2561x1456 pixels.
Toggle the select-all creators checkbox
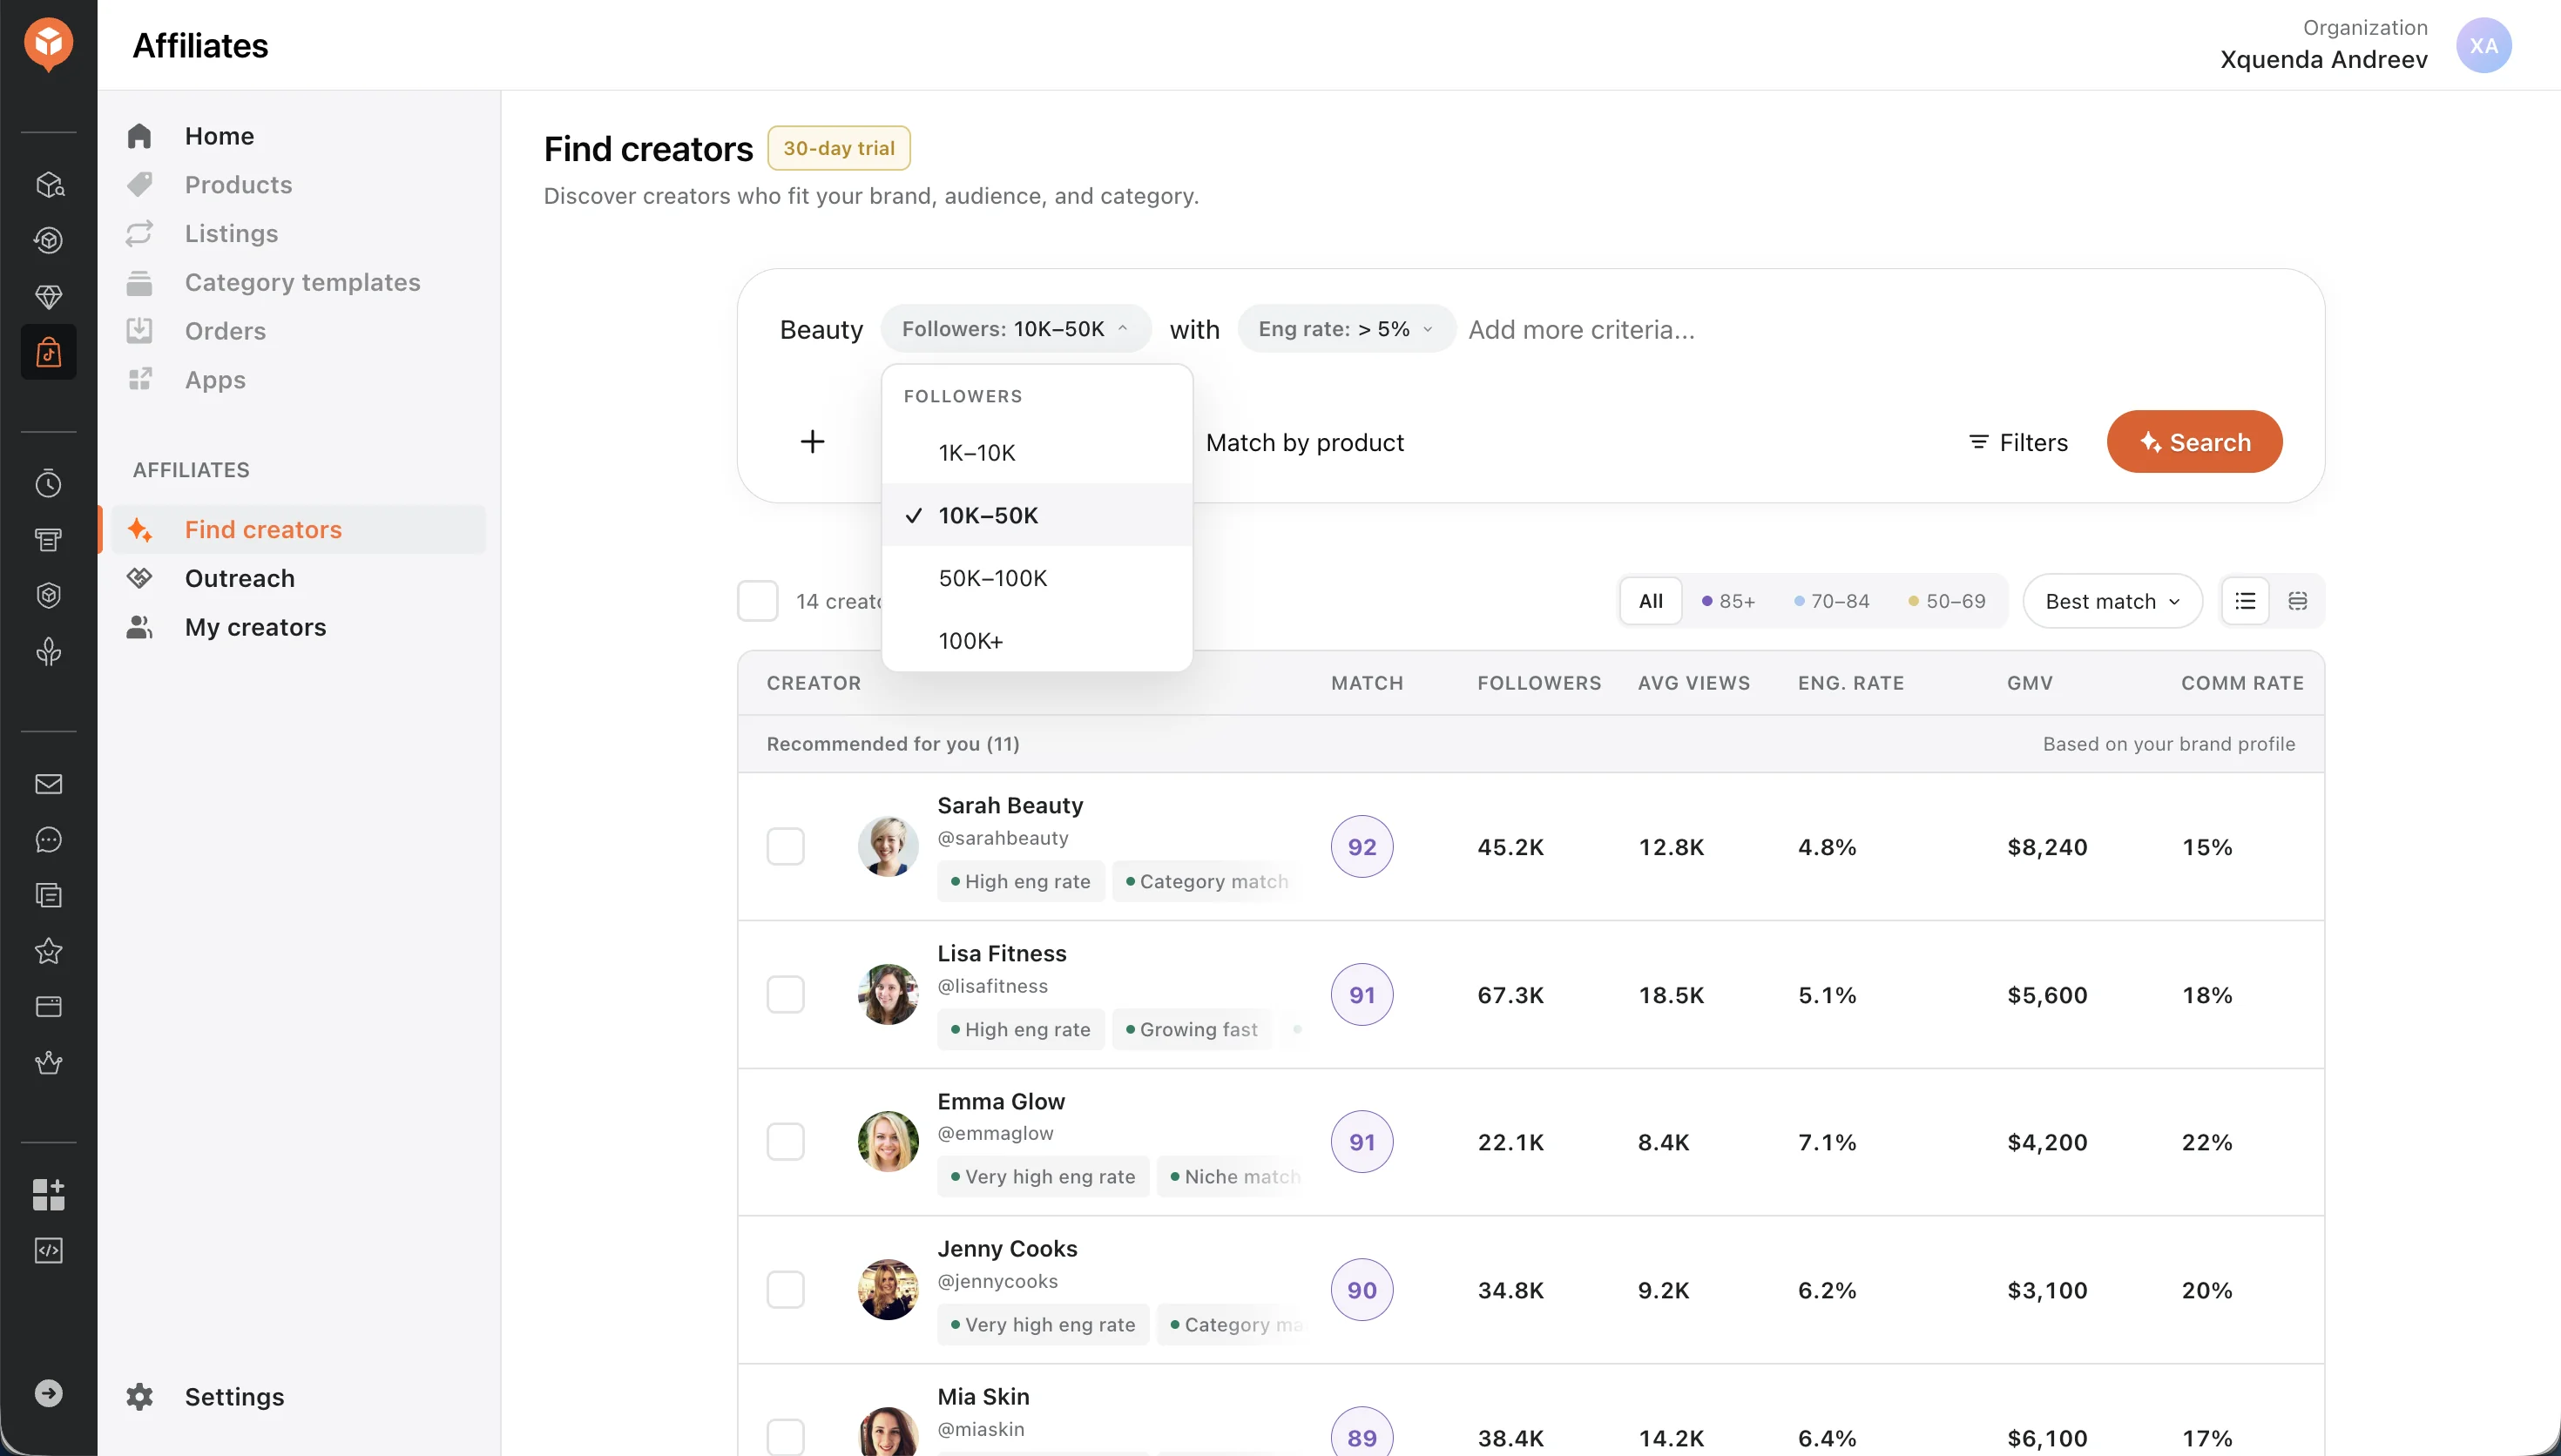(757, 601)
